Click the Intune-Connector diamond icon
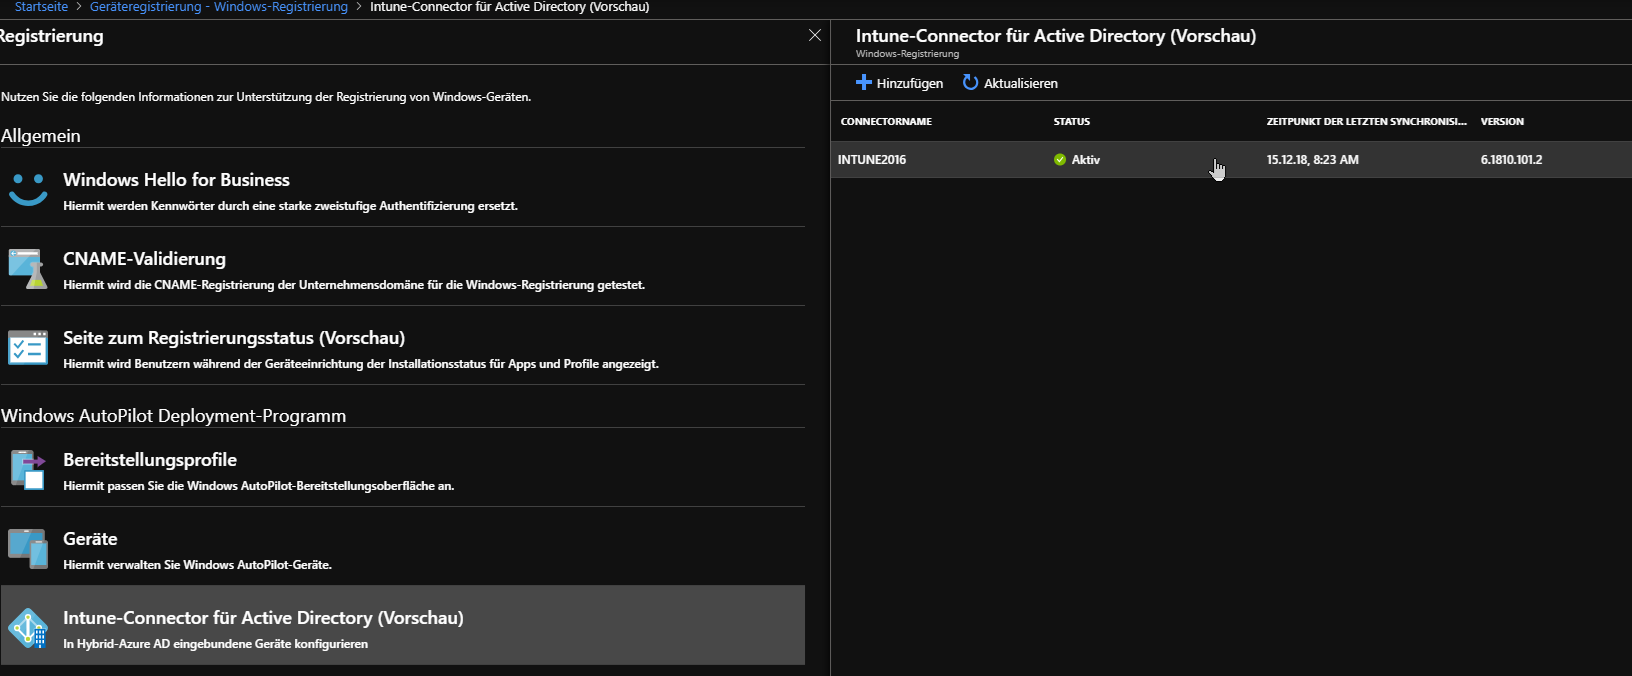Screen dimensions: 1632x676 [x=28, y=628]
